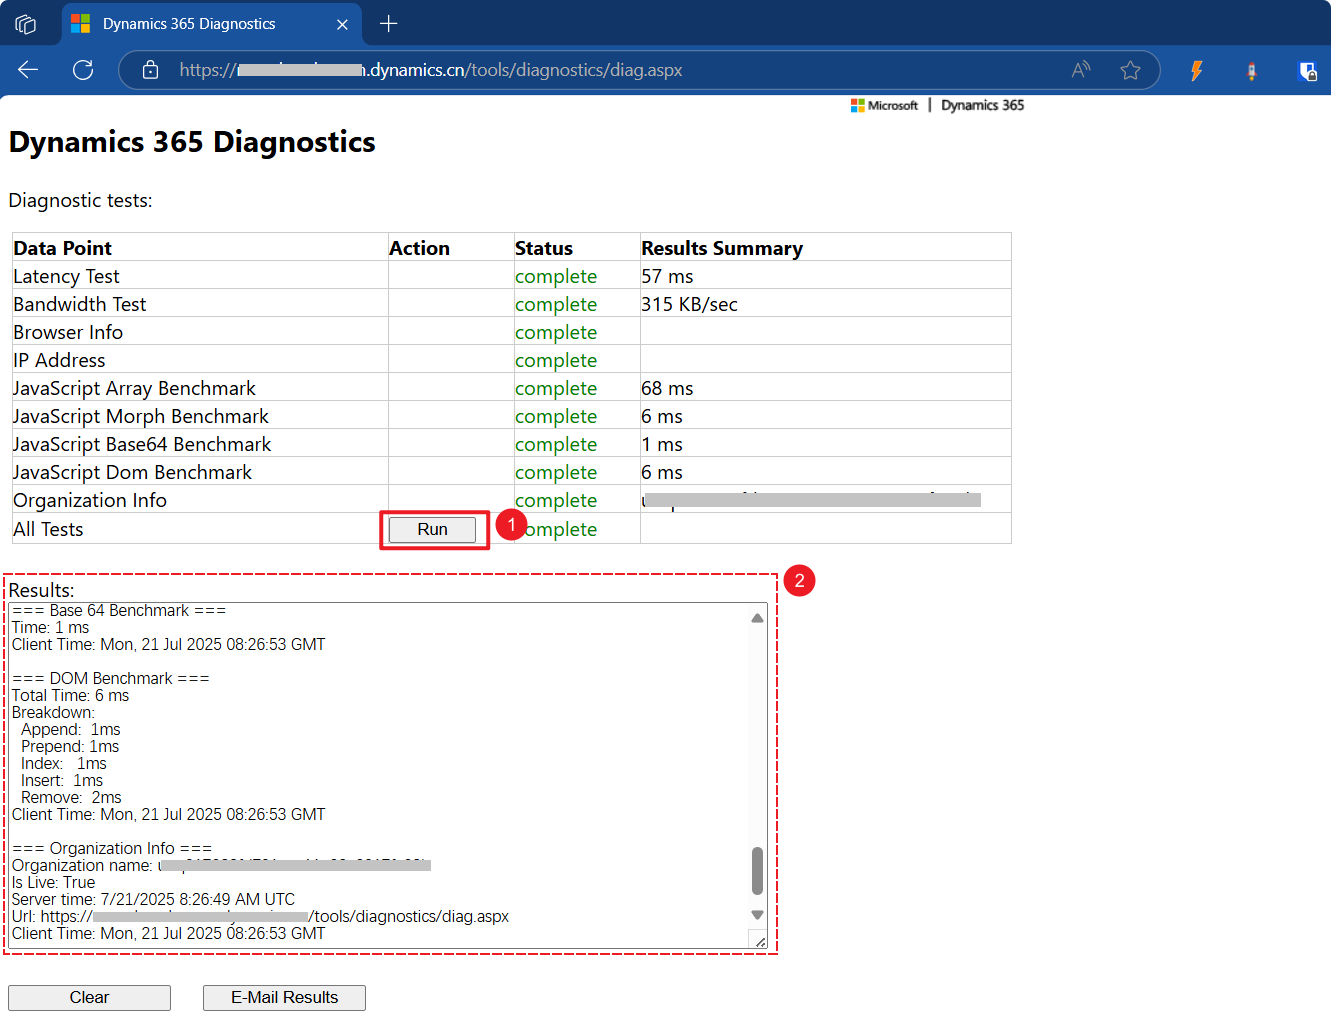The width and height of the screenshot is (1331, 1034).
Task: Click the site lock icon in address bar
Action: click(150, 70)
